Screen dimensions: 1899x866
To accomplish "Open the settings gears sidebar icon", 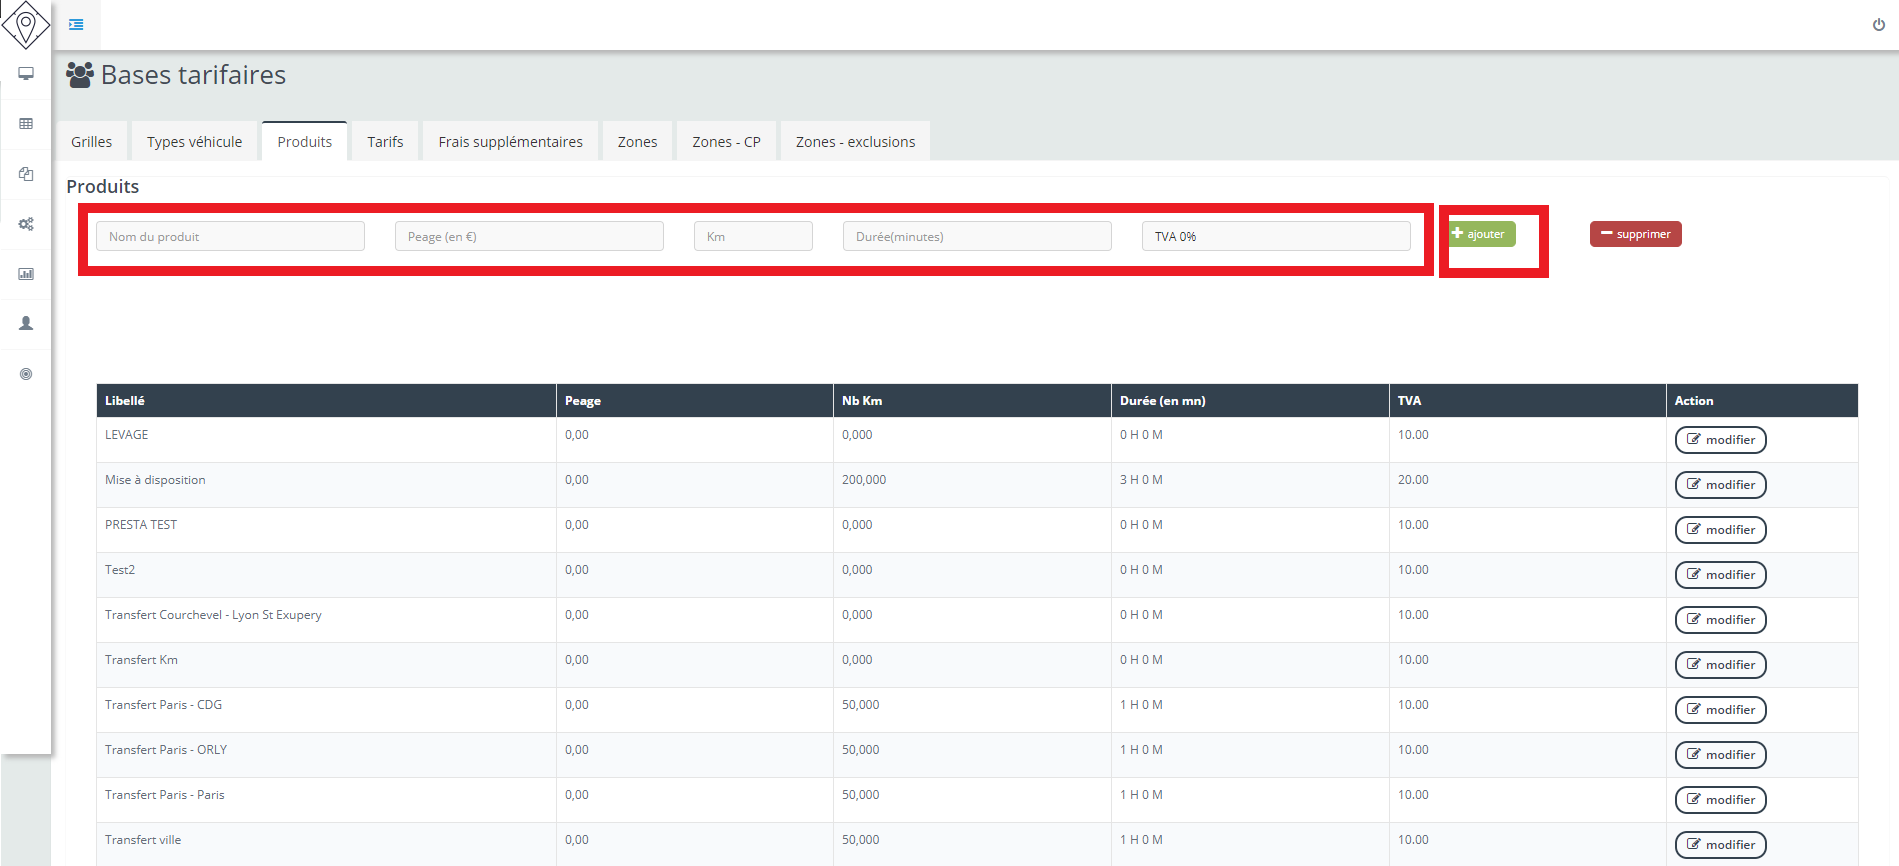I will [26, 224].
